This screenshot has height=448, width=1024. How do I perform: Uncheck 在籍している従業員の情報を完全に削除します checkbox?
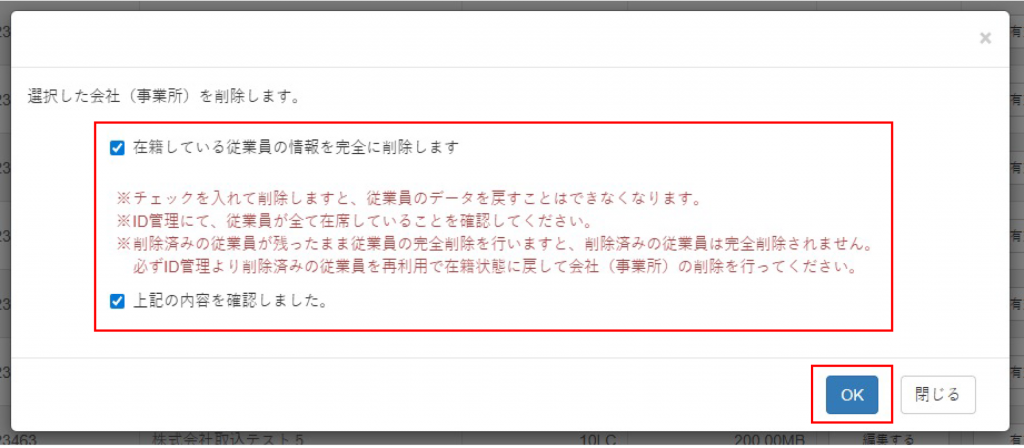pyautogui.click(x=118, y=148)
